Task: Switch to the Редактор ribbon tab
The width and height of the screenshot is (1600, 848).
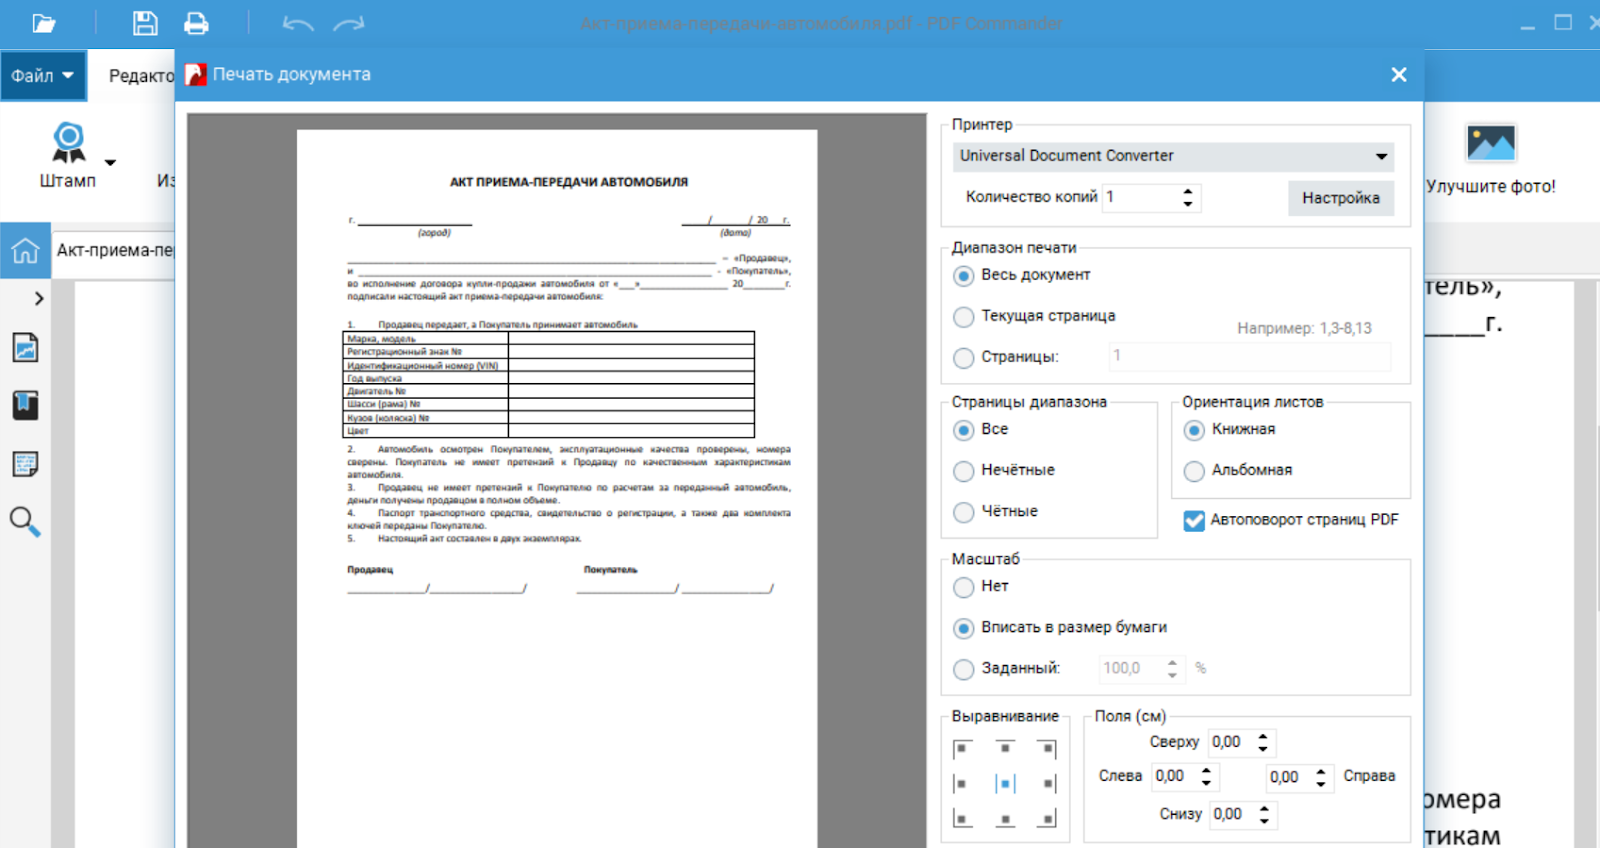Action: click(x=141, y=76)
